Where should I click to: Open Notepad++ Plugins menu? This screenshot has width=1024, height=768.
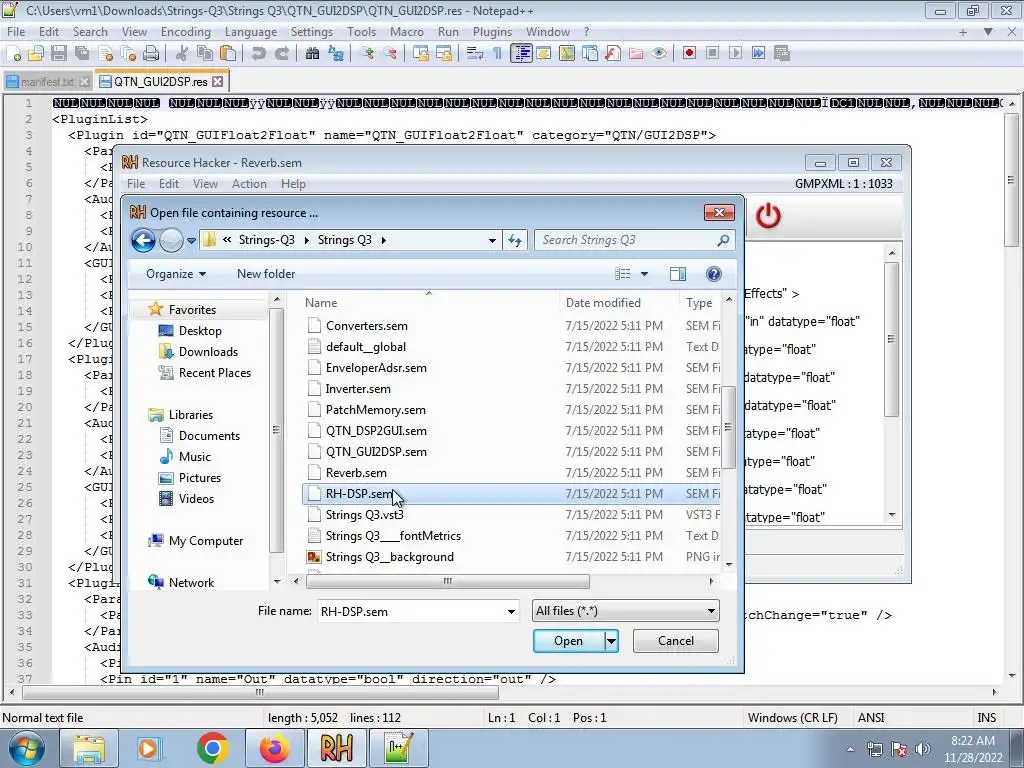click(x=492, y=32)
